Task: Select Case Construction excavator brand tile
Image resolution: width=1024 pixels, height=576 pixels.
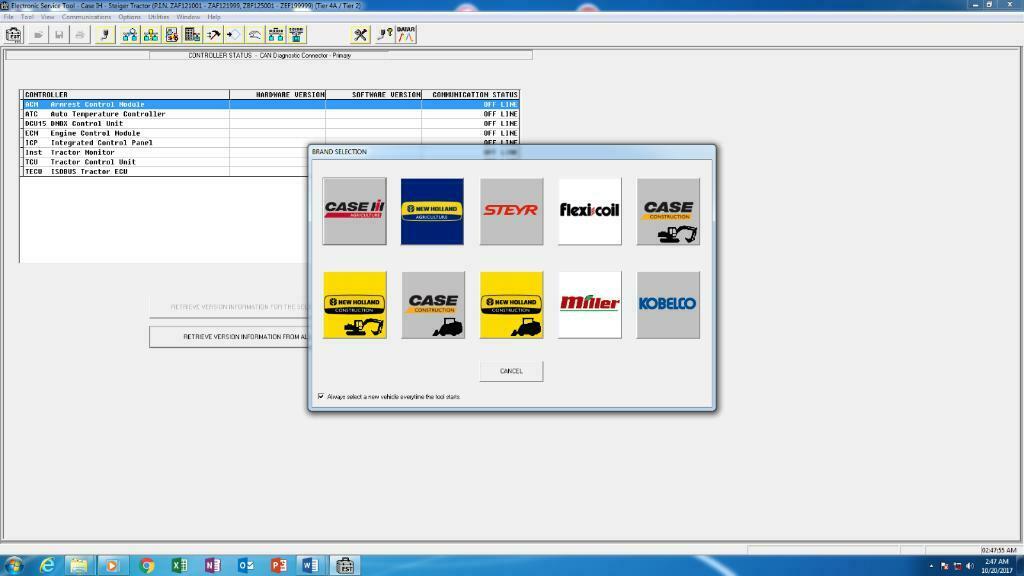Action: [668, 212]
